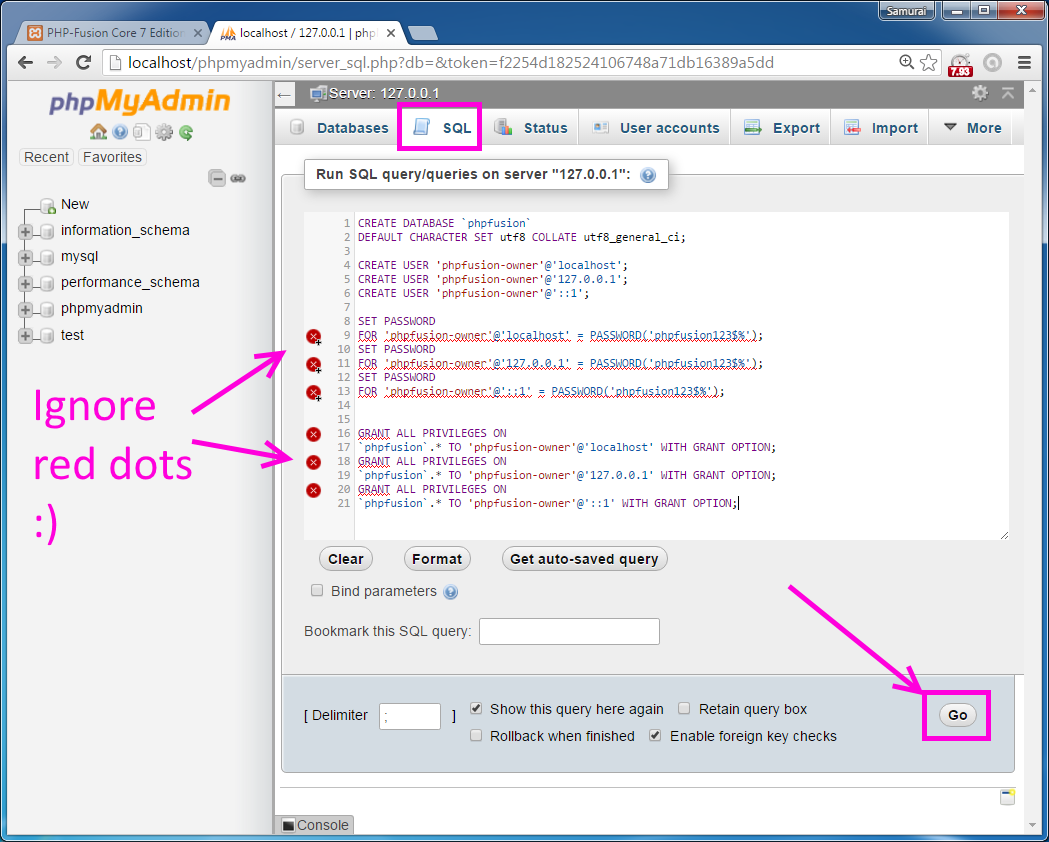Click the speed extension icon 7.93

pyautogui.click(x=960, y=64)
